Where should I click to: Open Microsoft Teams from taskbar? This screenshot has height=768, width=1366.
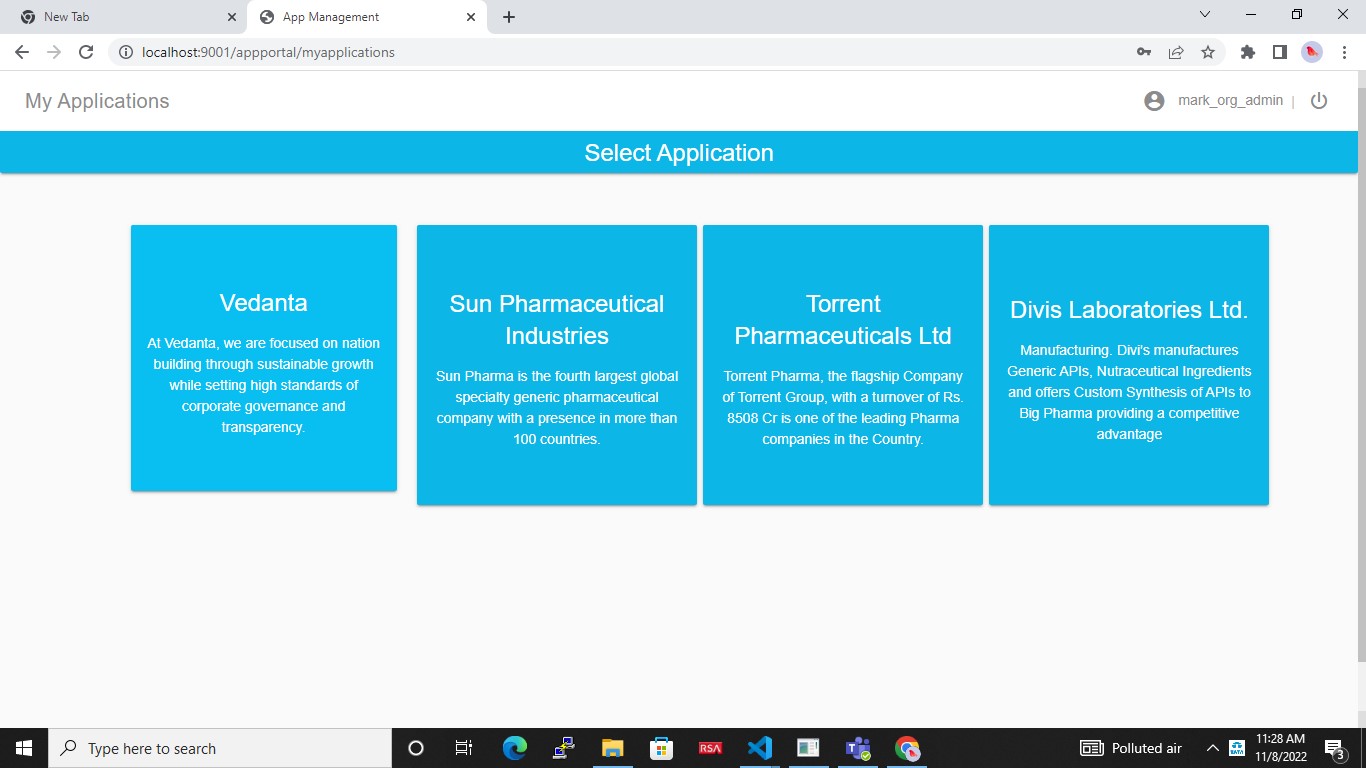tap(858, 748)
